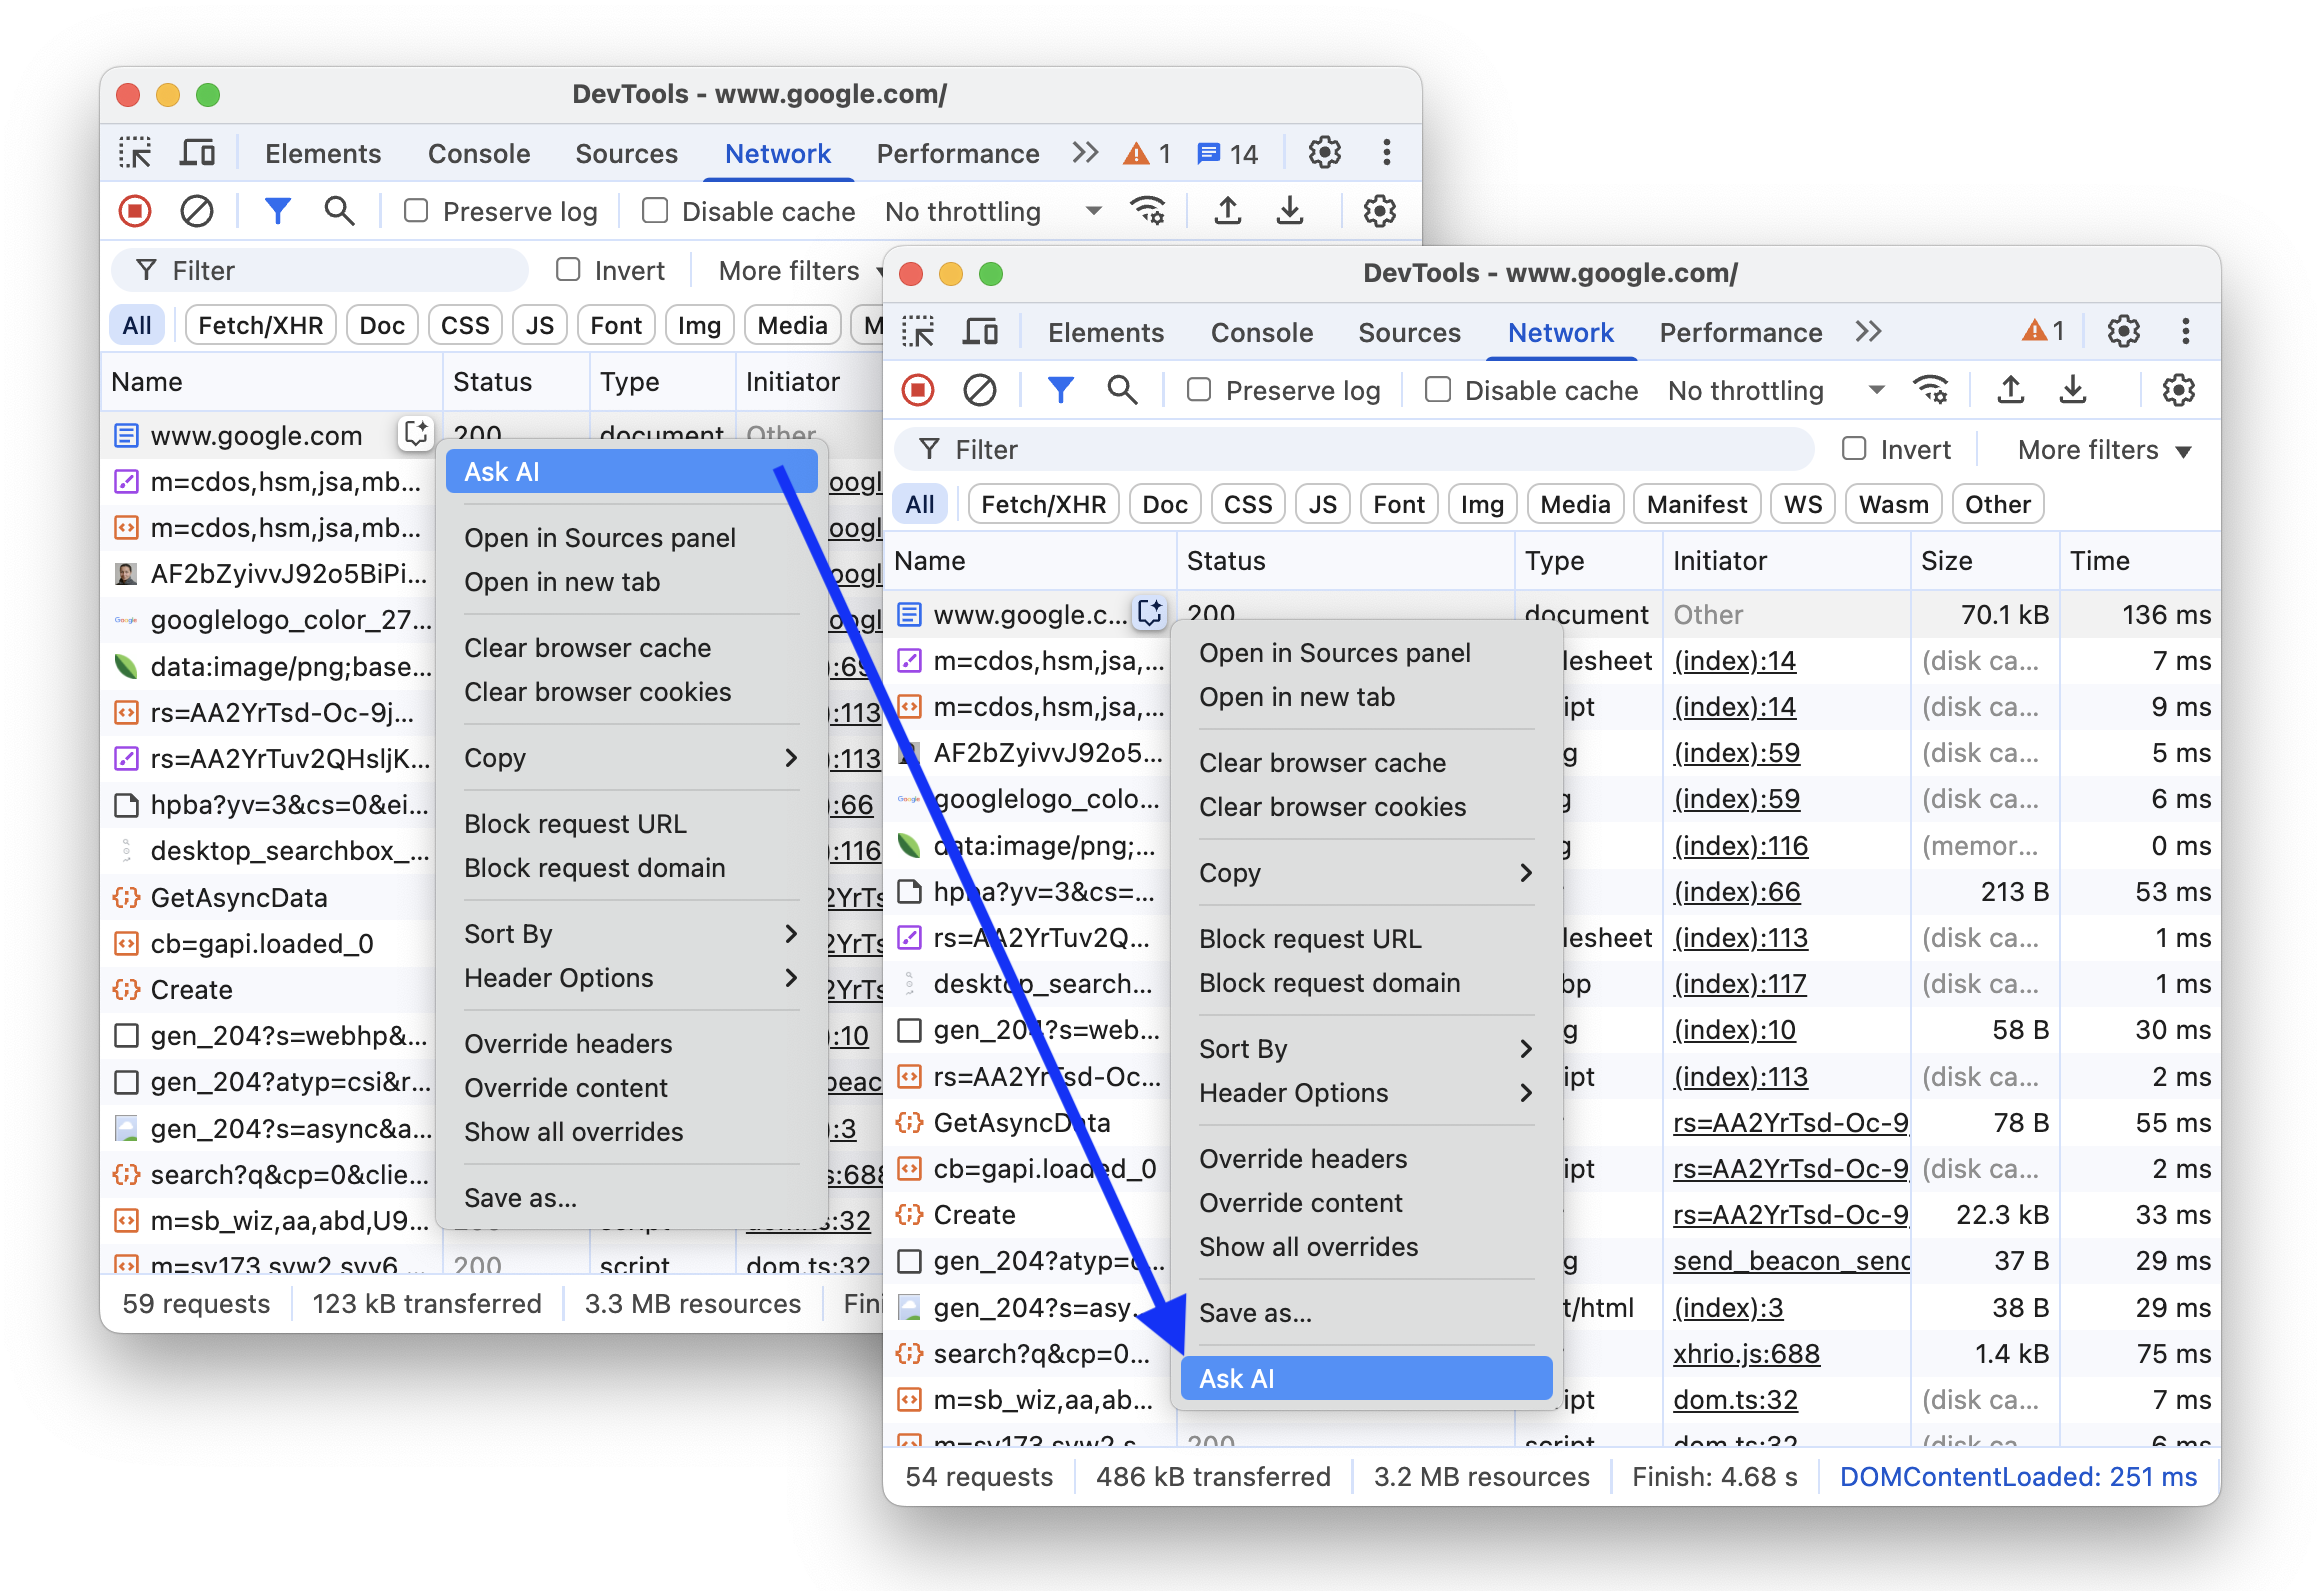Open network conditions panel

[1931, 390]
